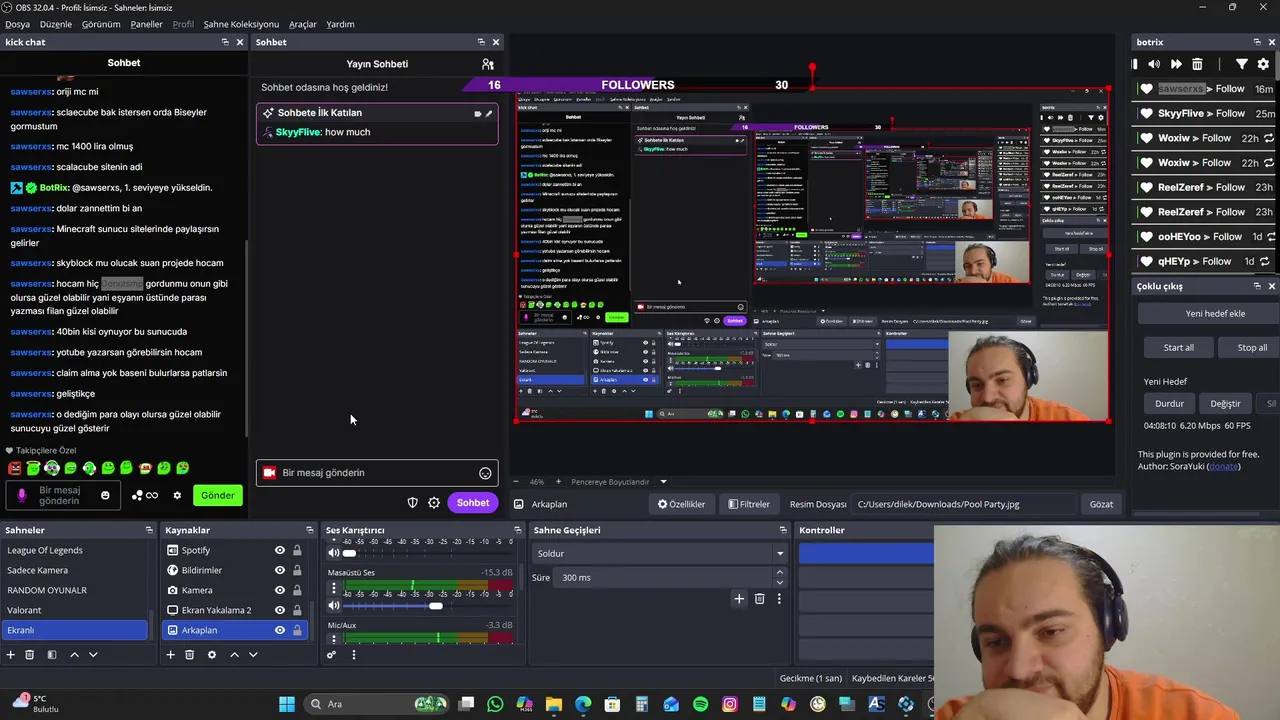This screenshot has width=1280, height=720.
Task: Move source up arrow in Kaynaklar
Action: tap(234, 655)
